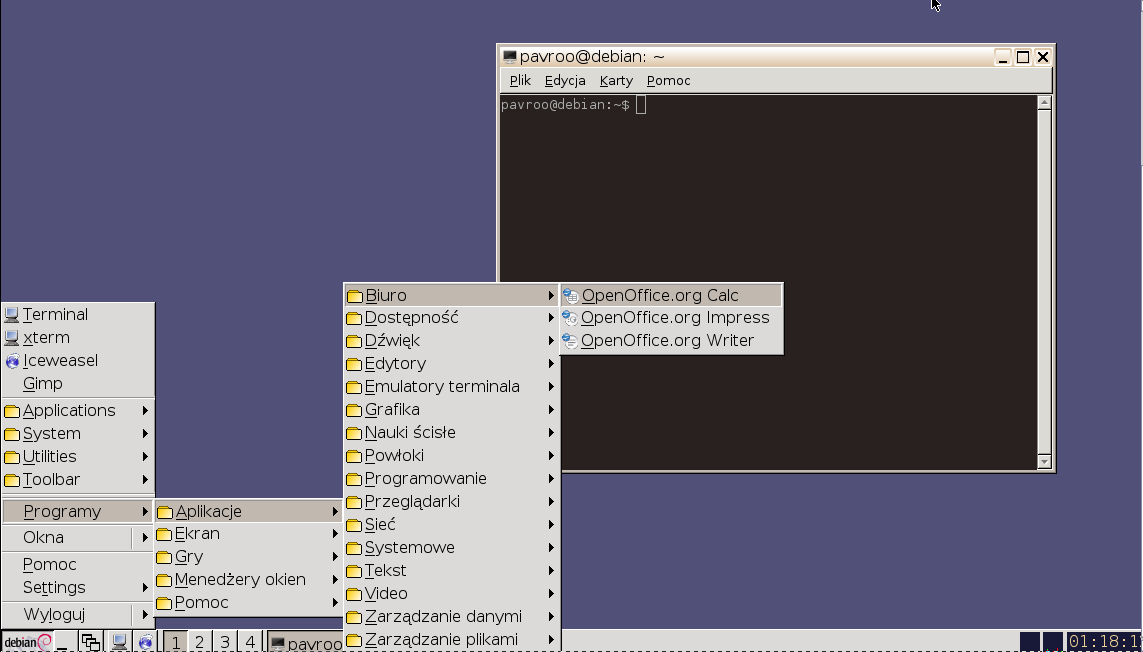1143x652 pixels.
Task: Open OpenOffice.org Impress from the submenu
Action: point(674,318)
